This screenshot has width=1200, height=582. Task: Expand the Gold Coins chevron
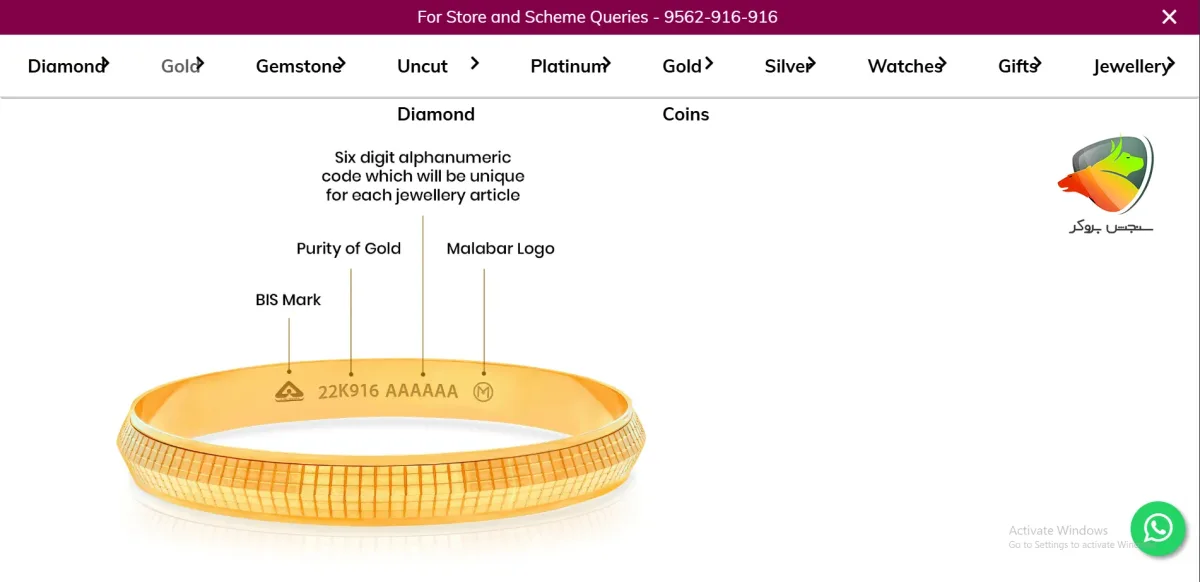(708, 63)
